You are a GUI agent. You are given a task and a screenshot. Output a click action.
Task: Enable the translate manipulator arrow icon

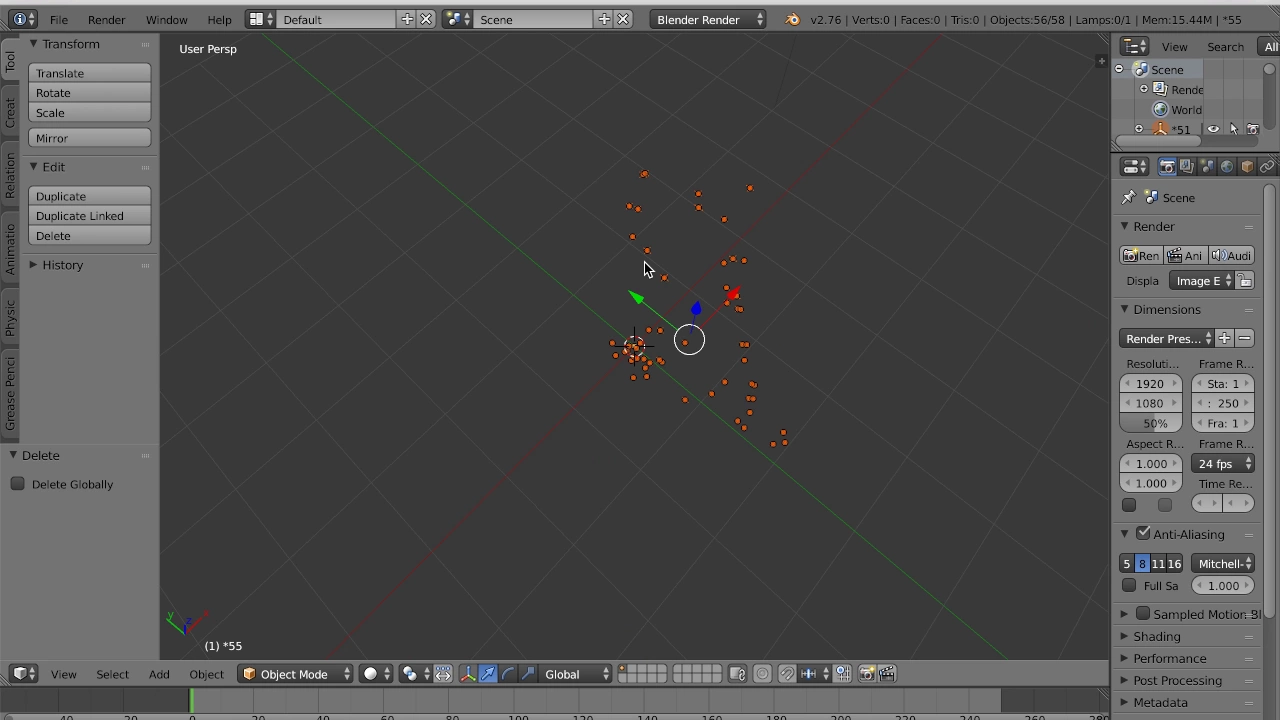(x=488, y=674)
